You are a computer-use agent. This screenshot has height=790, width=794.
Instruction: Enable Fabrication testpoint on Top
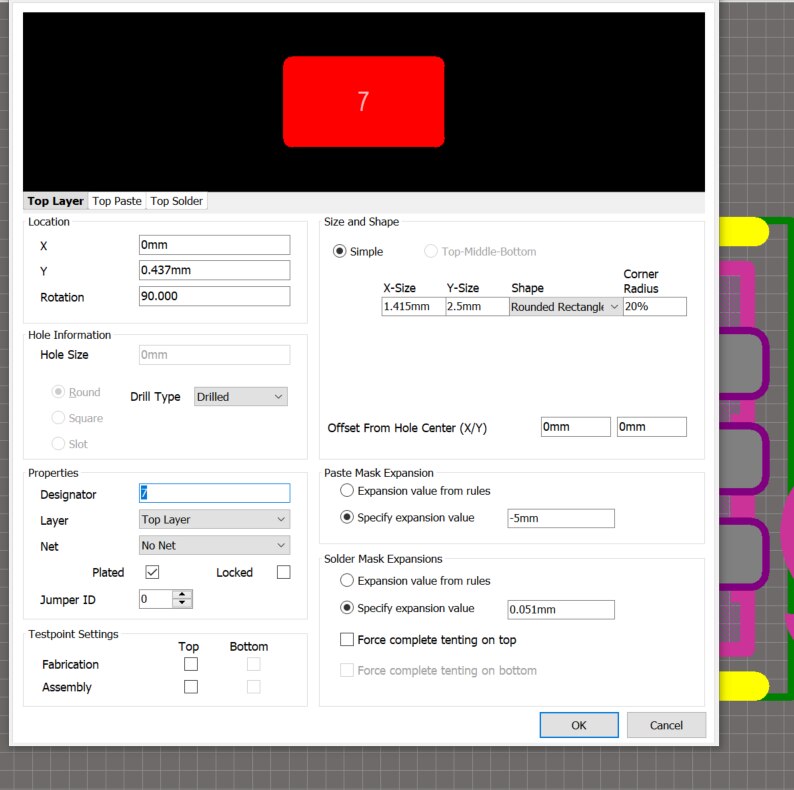pyautogui.click(x=191, y=664)
